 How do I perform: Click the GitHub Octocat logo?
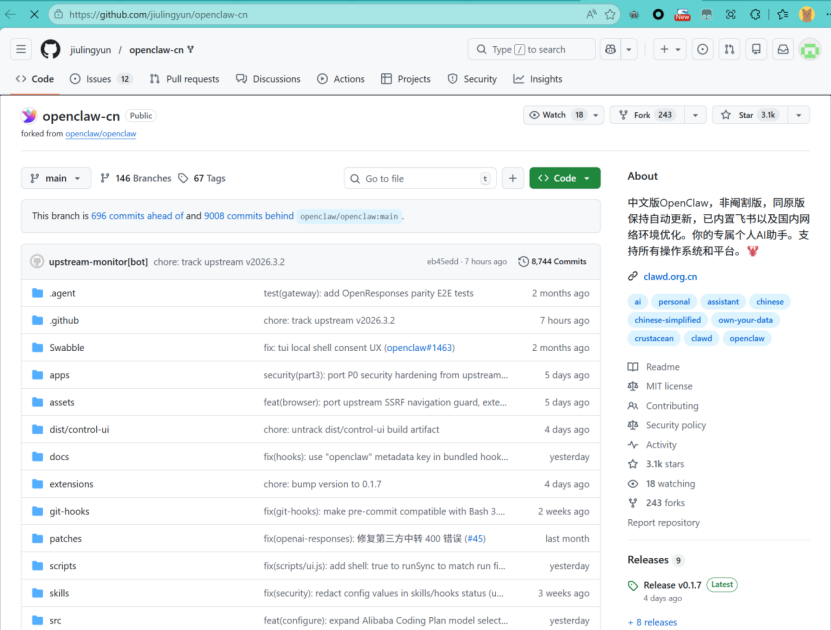pyautogui.click(x=50, y=49)
